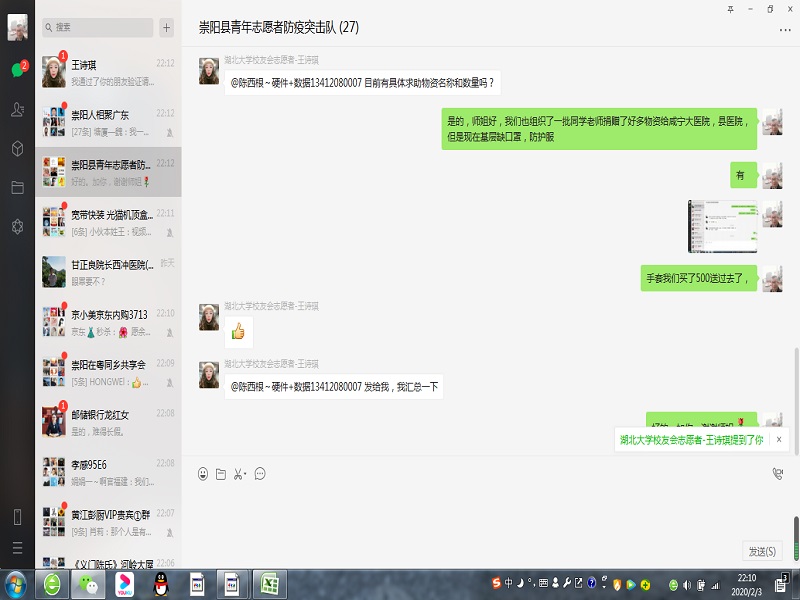Open the 崇阳人相聚广东 group chat
The image size is (800, 600).
[108, 122]
